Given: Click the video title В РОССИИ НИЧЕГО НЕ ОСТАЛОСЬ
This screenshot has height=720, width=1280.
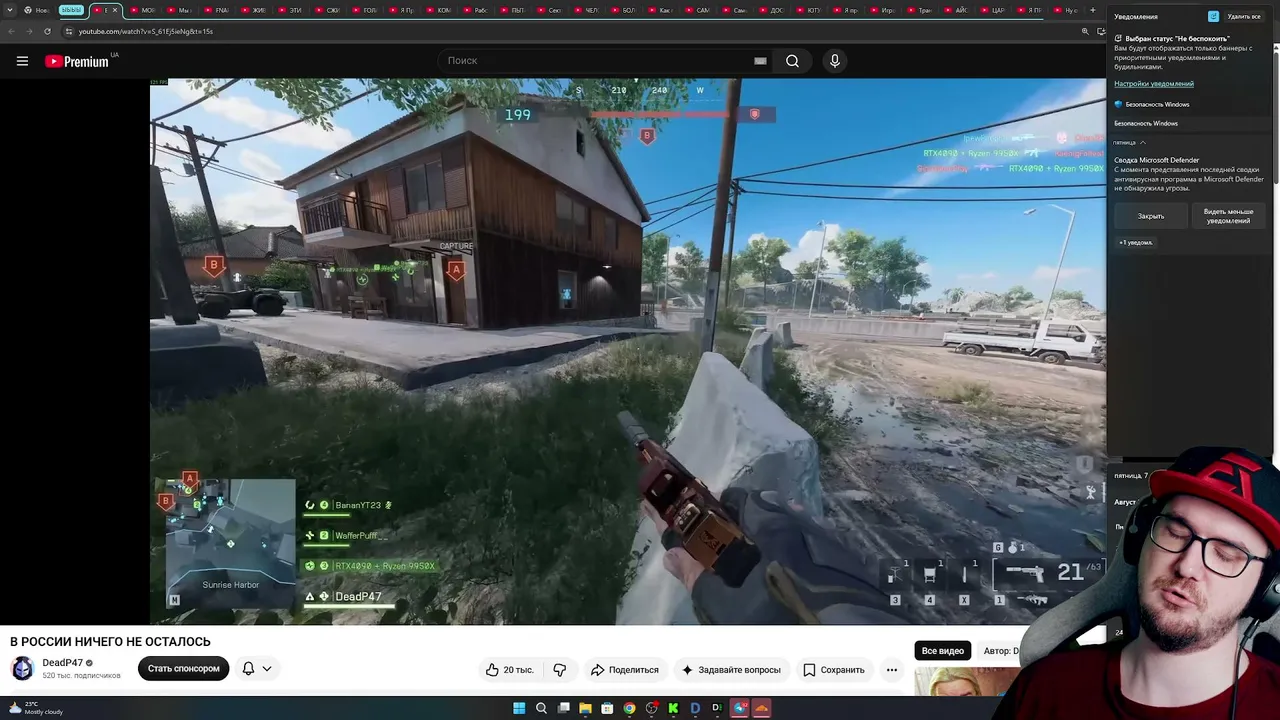Looking at the screenshot, I should [110, 642].
